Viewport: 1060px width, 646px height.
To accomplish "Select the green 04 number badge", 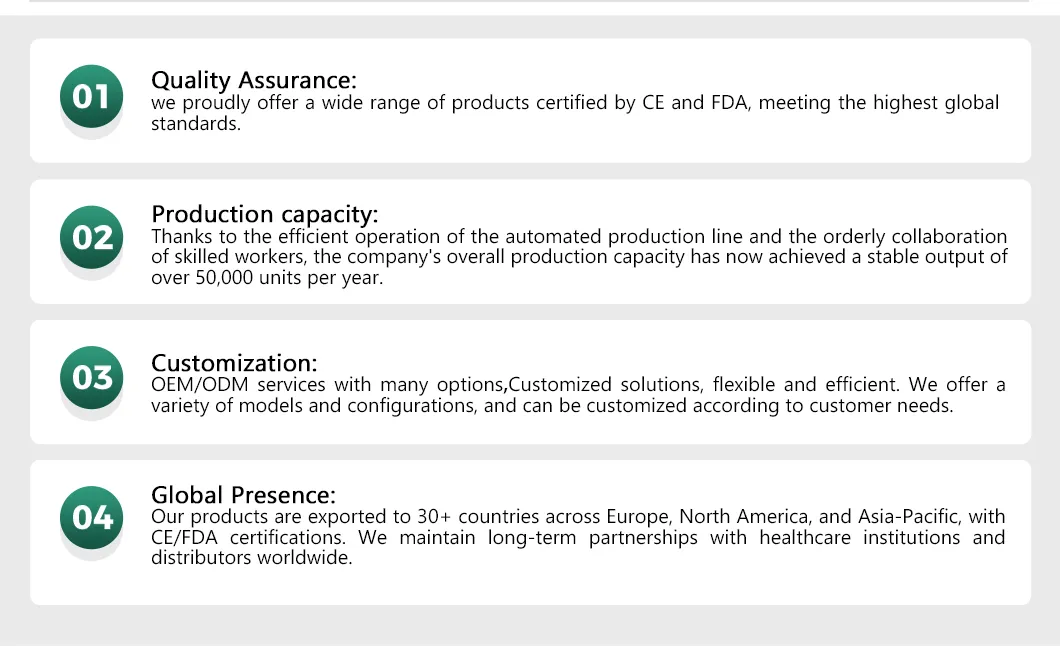I will [x=92, y=518].
